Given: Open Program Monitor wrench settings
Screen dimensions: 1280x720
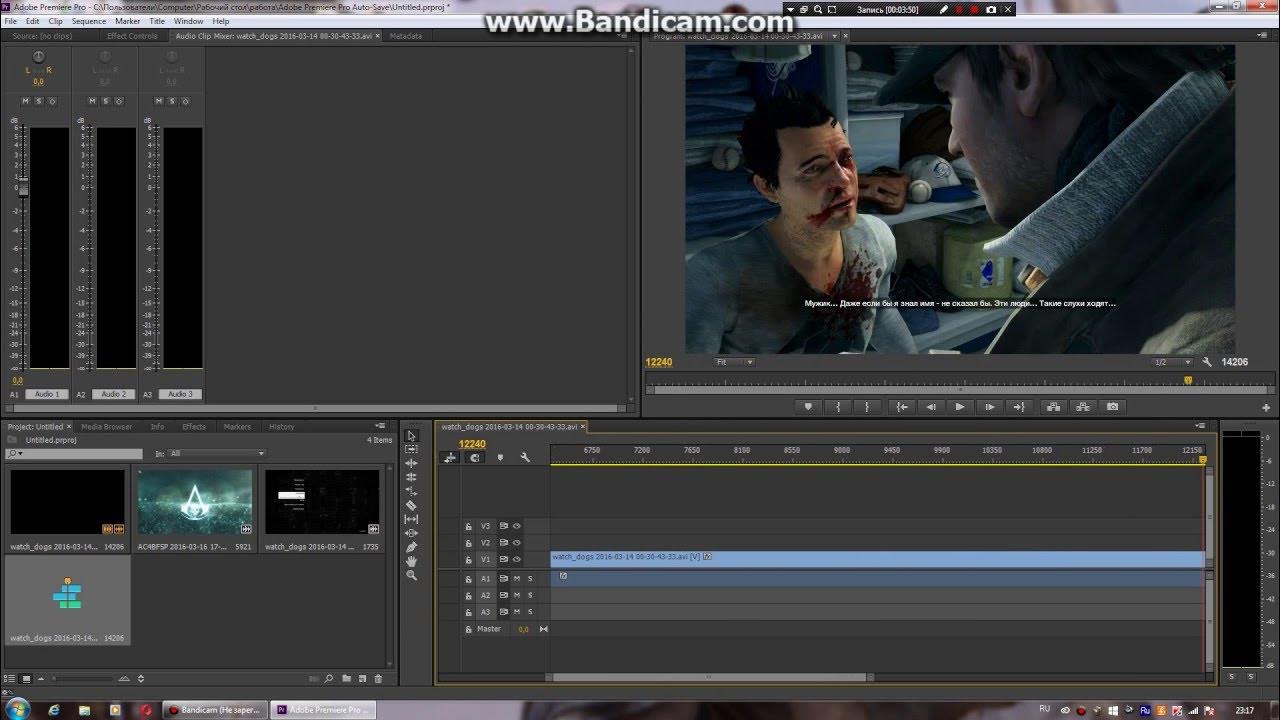Looking at the screenshot, I should pyautogui.click(x=1207, y=362).
